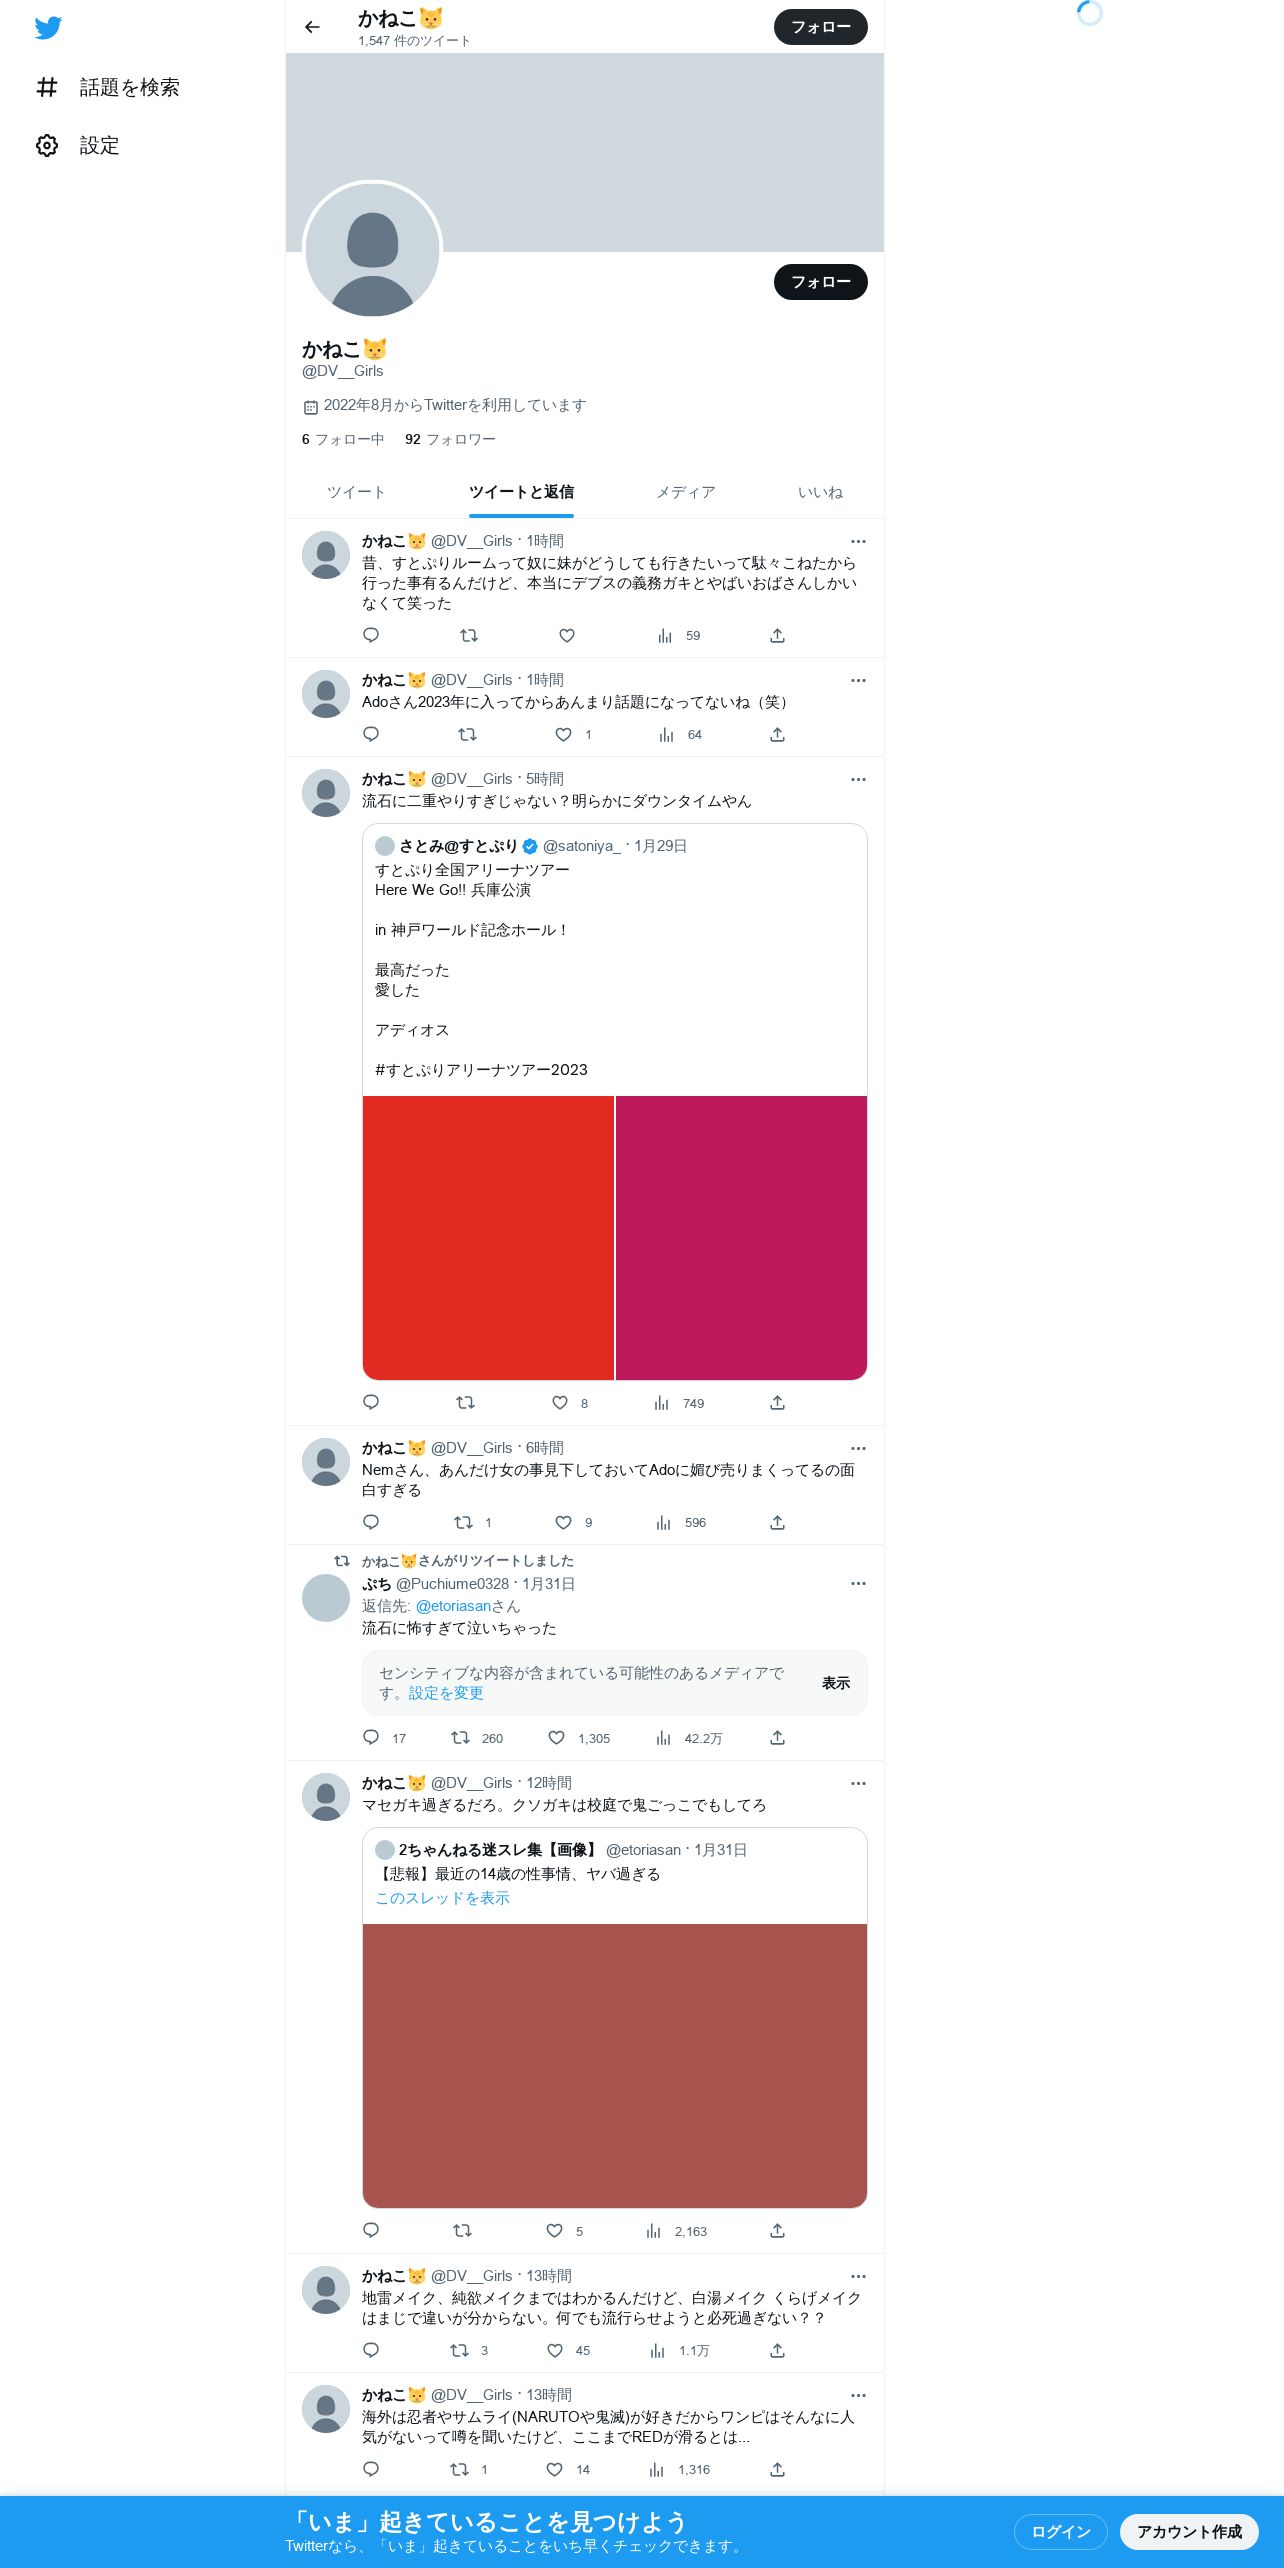1284x2568 pixels.
Task: Click アカウント作成 button
Action: (x=1189, y=2532)
